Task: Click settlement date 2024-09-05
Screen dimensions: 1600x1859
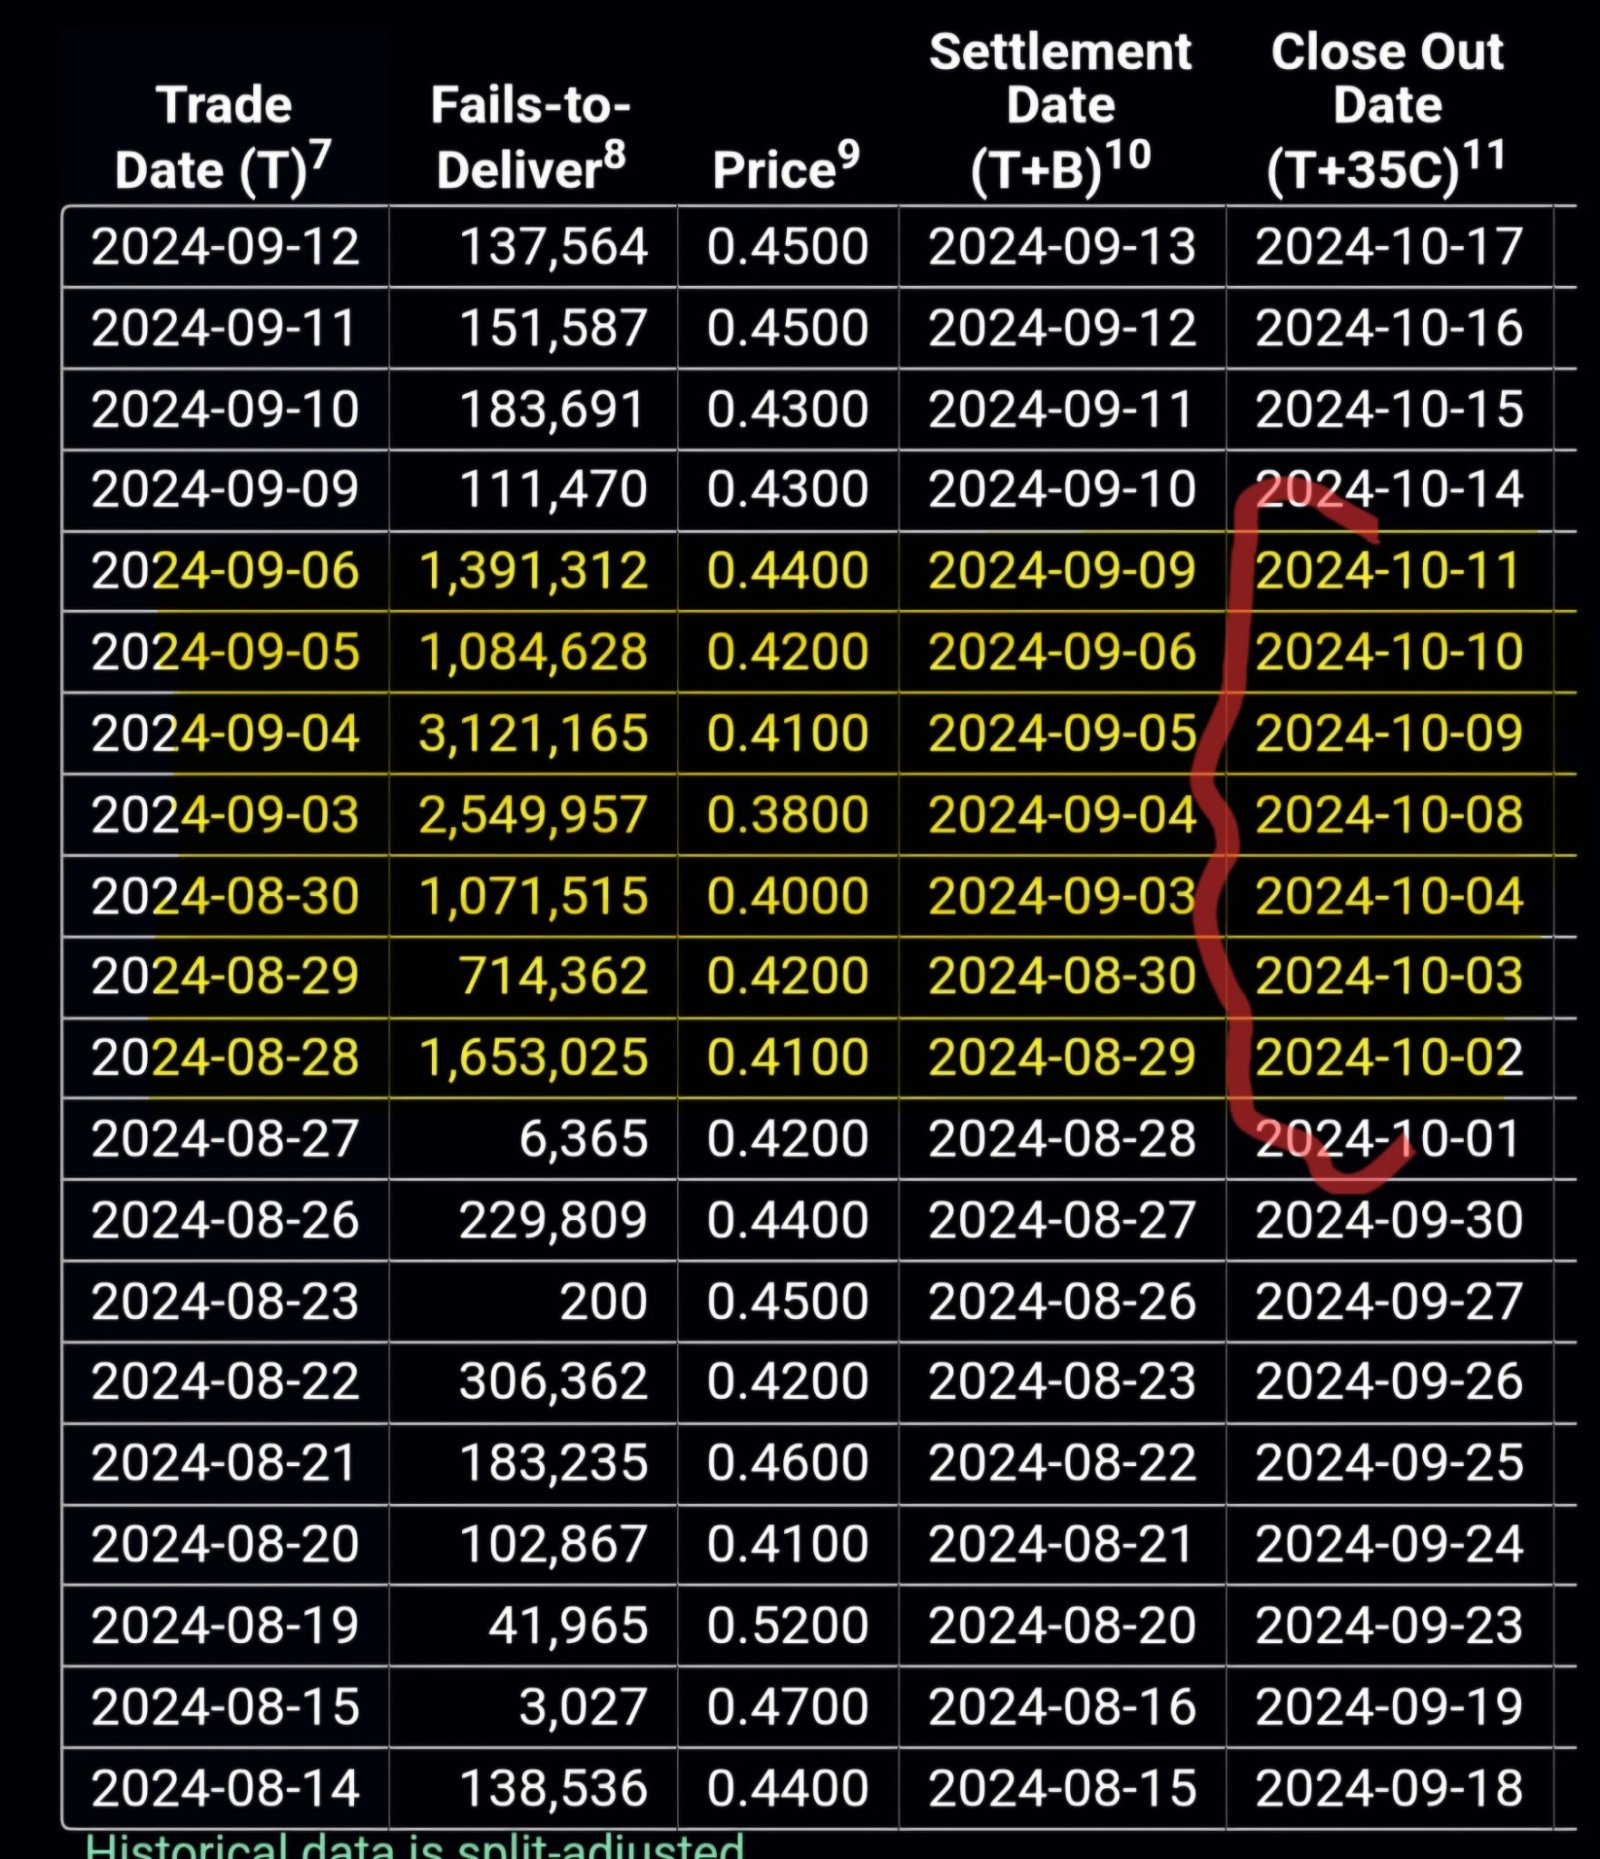Action: [1062, 733]
